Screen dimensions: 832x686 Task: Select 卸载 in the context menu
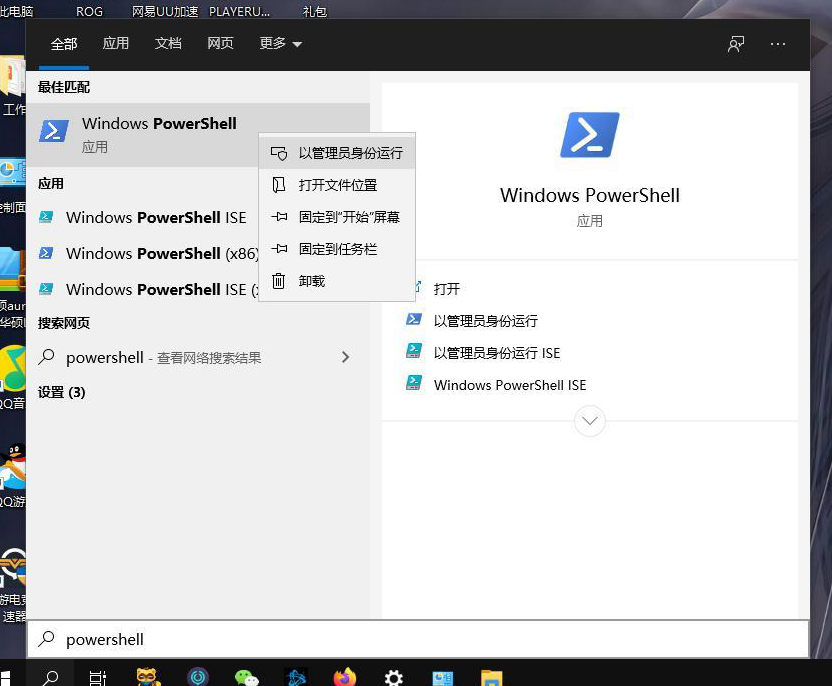point(336,281)
